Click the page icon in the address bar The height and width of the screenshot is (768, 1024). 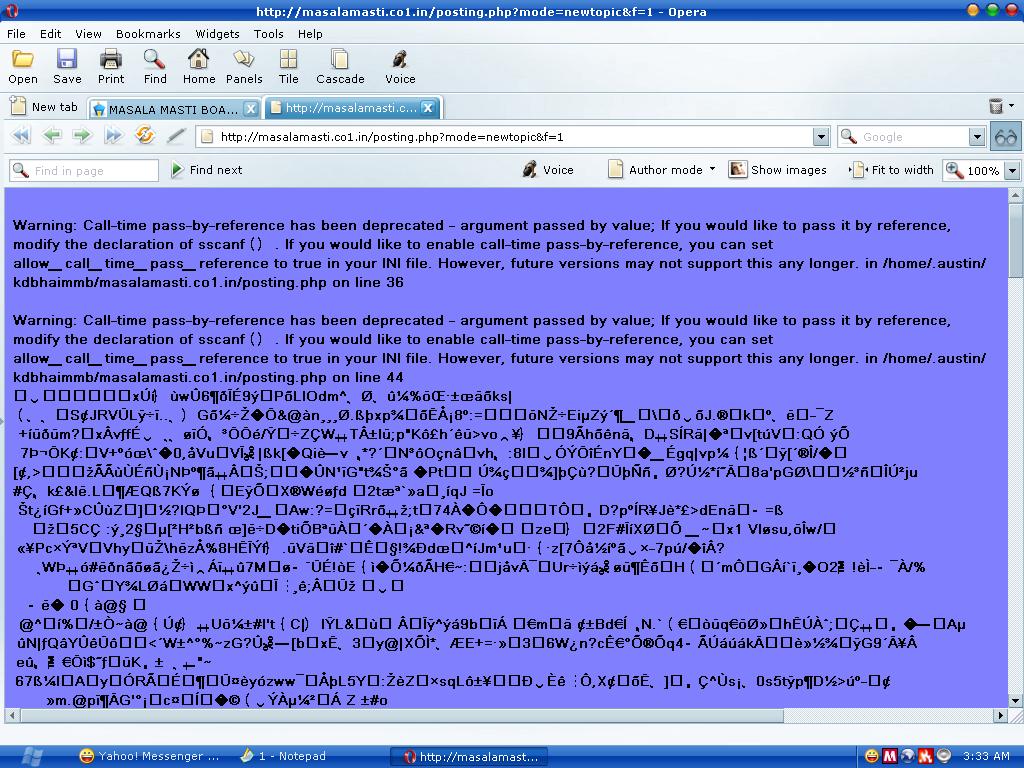[207, 136]
